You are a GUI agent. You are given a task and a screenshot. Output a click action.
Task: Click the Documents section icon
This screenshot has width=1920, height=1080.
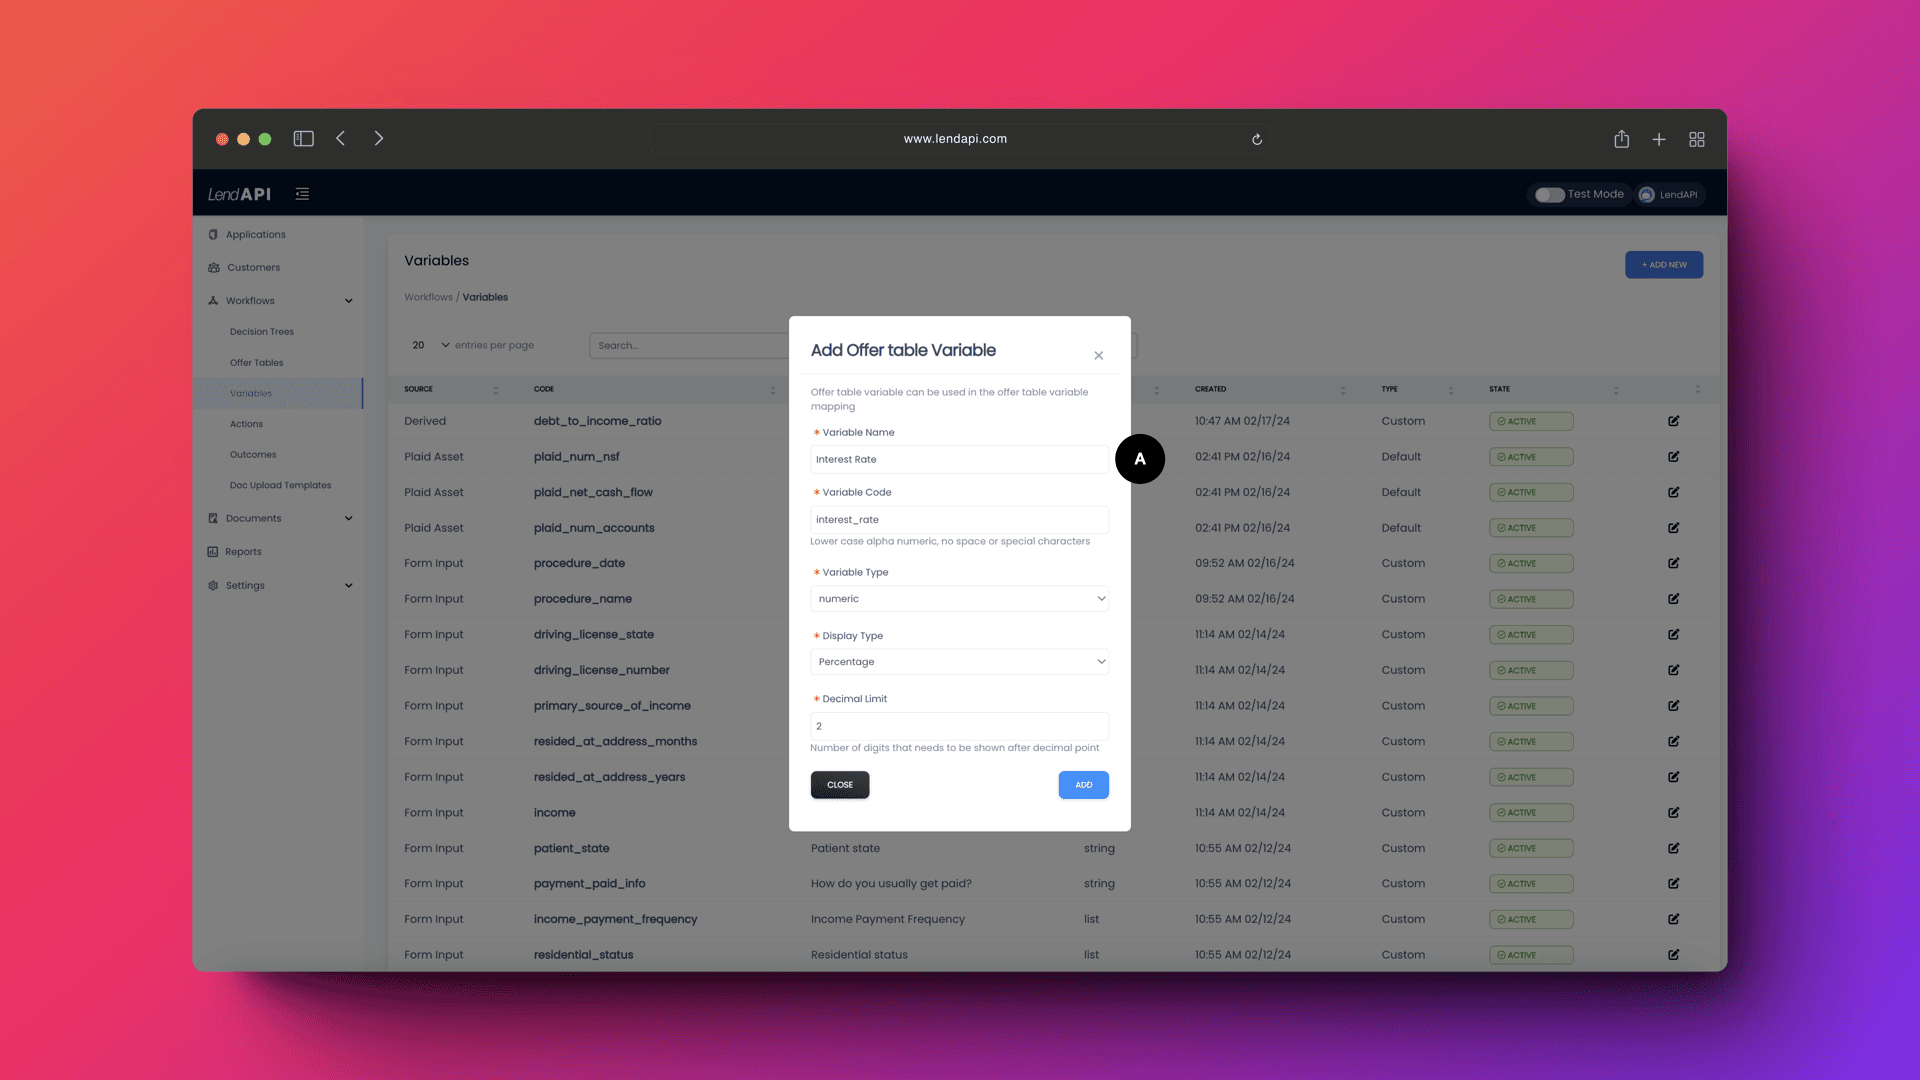[x=214, y=518]
